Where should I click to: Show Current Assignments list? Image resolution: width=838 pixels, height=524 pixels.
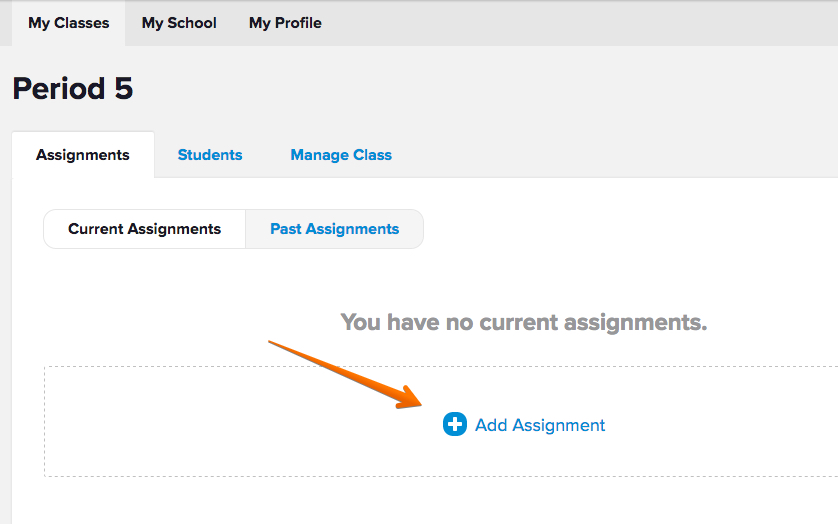(144, 229)
